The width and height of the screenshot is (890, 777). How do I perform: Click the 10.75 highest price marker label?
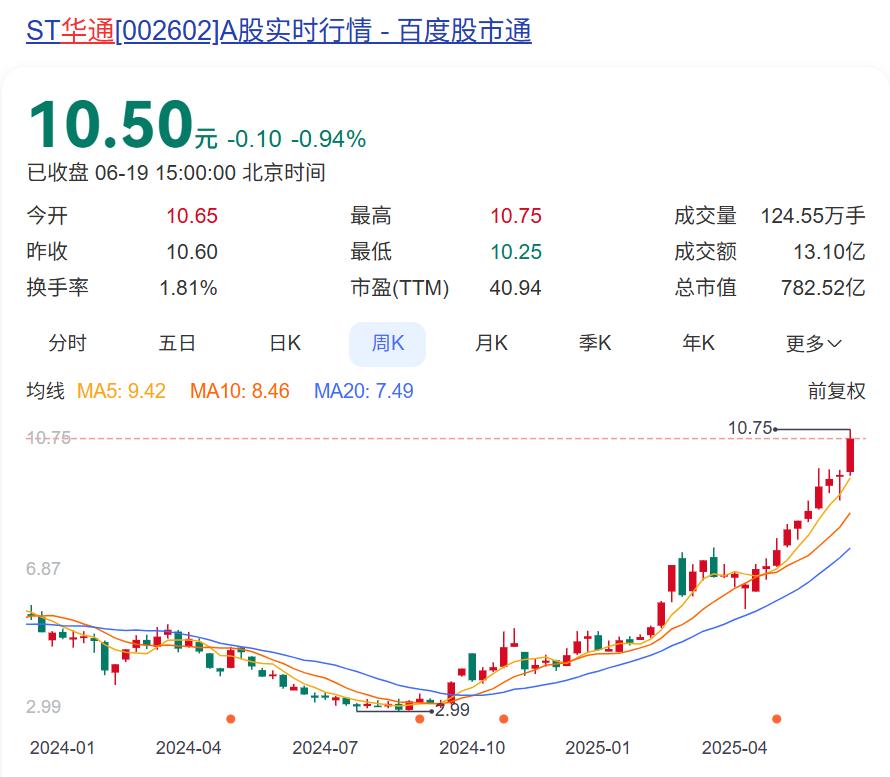click(x=750, y=428)
